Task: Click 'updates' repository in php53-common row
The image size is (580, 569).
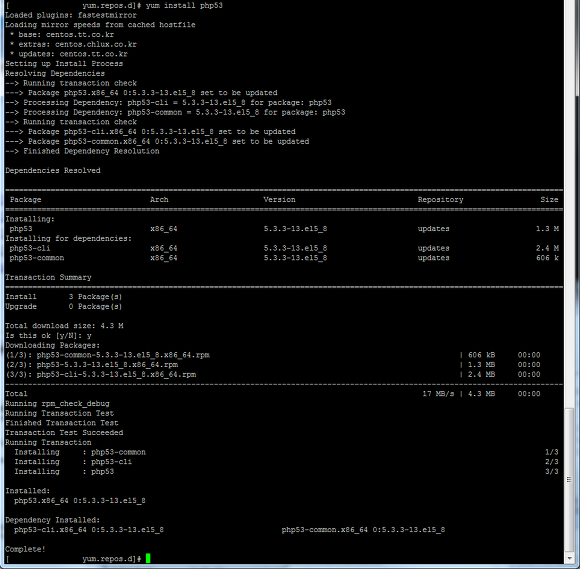Action: pyautogui.click(x=434, y=258)
